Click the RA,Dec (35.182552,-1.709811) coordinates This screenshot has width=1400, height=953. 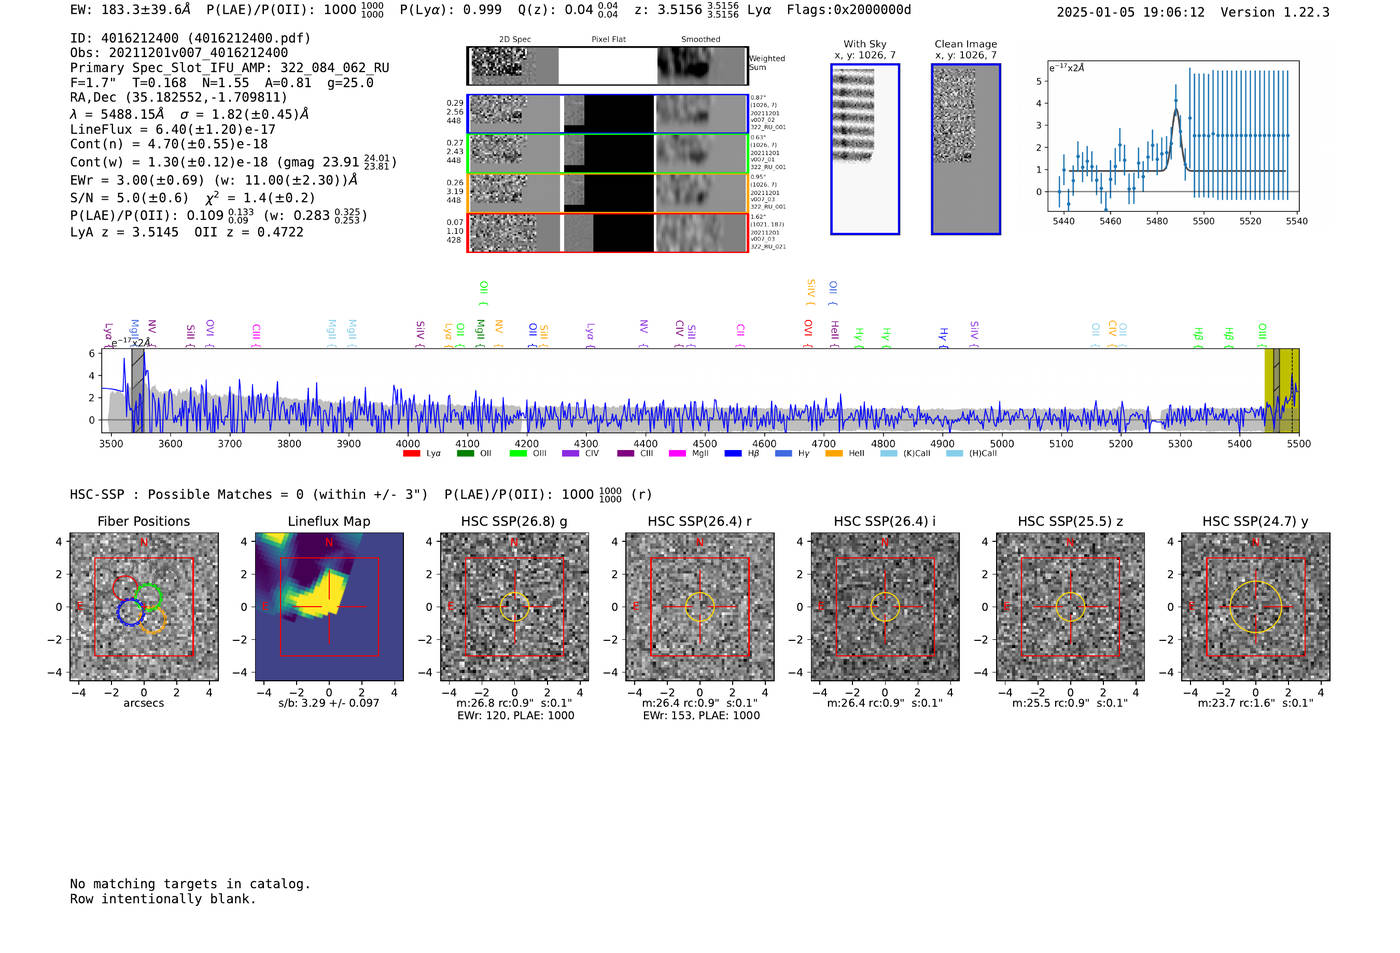click(178, 97)
